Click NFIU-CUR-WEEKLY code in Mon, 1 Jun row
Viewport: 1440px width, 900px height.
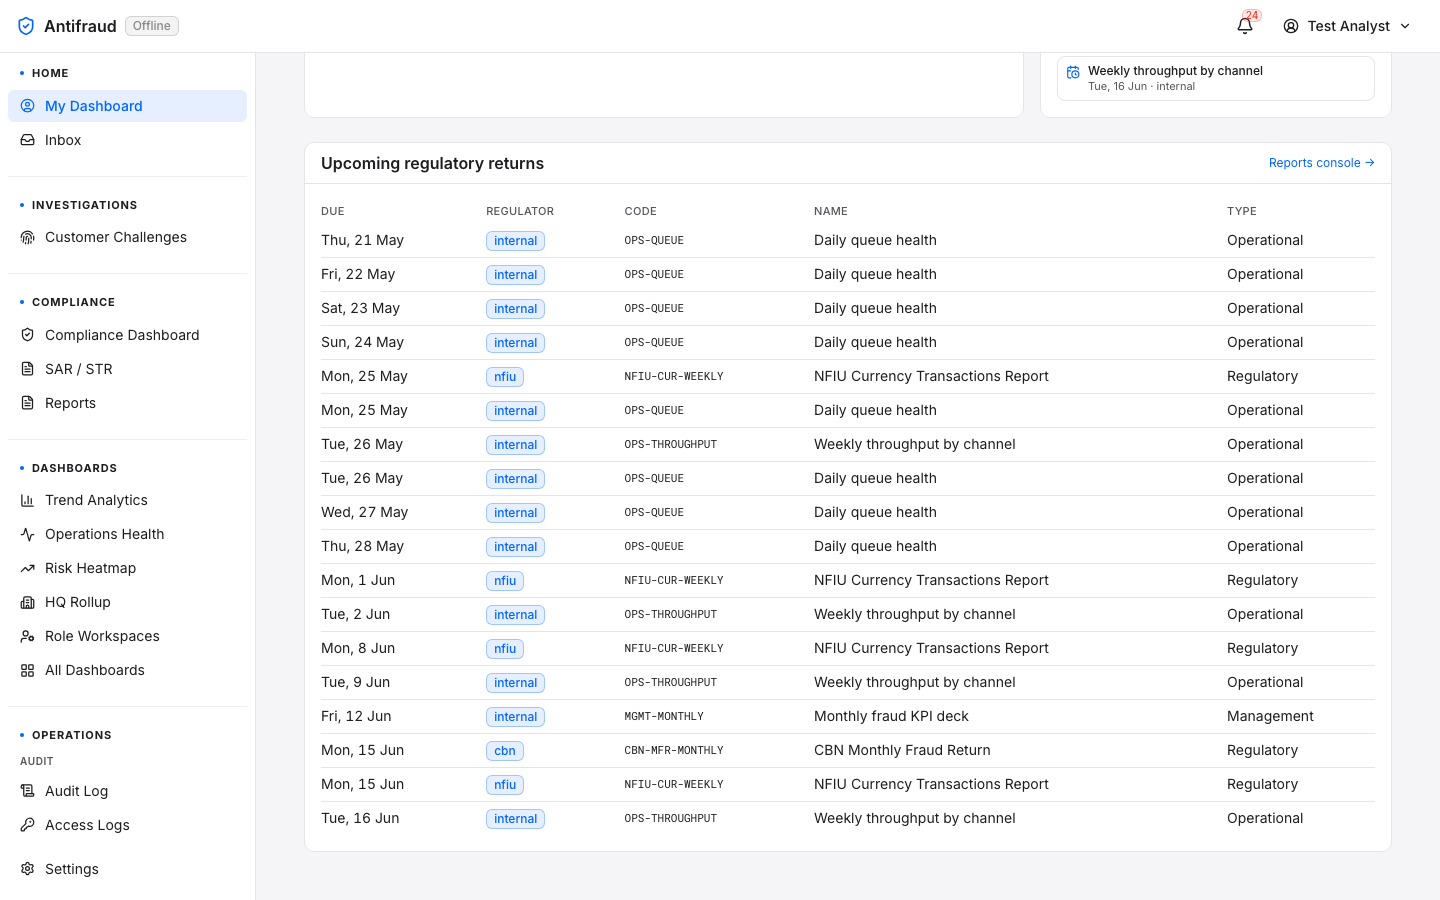pyautogui.click(x=674, y=580)
